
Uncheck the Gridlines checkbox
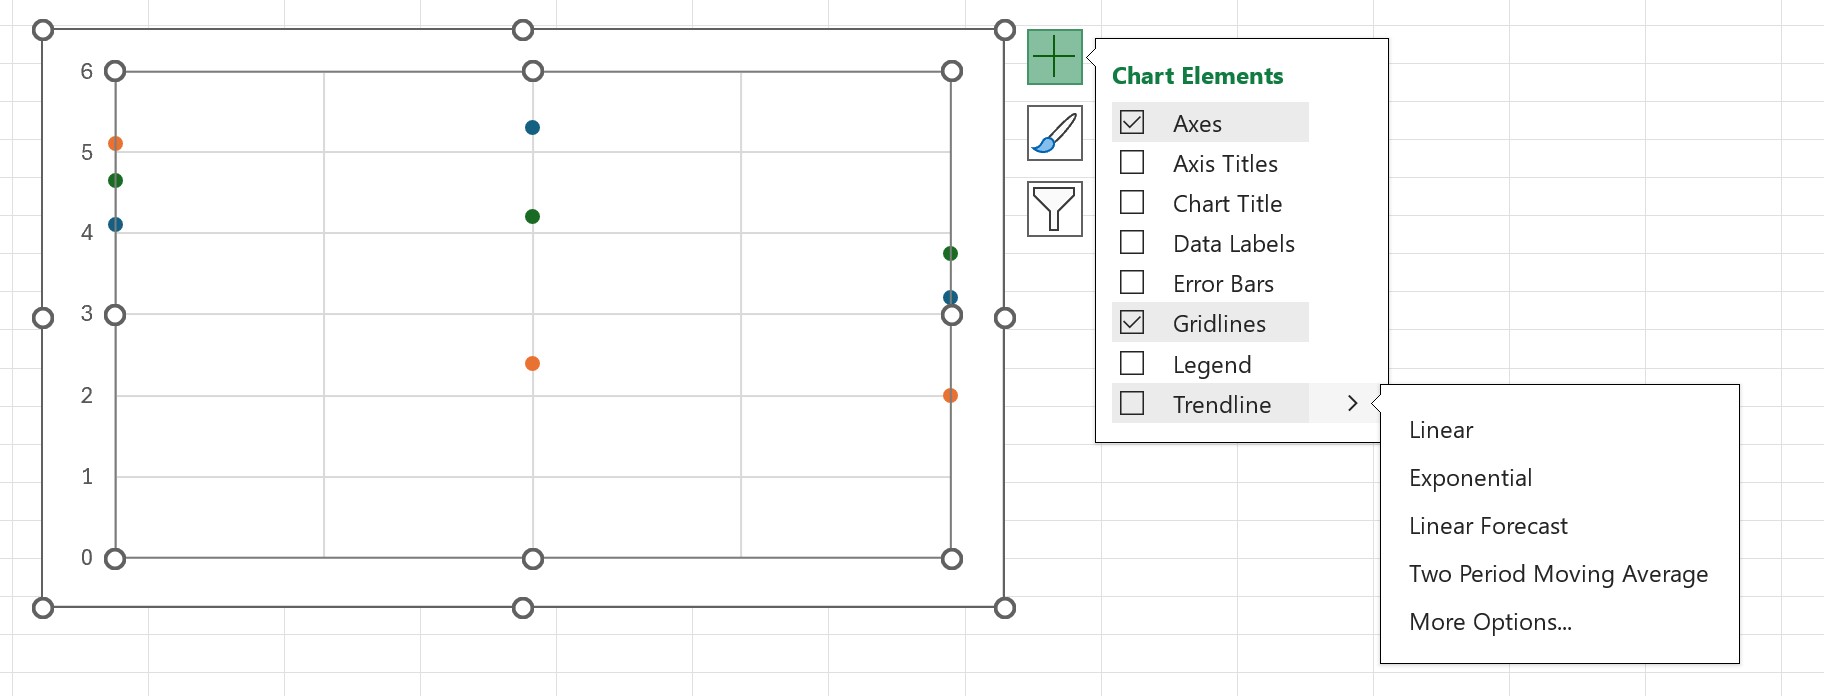pyautogui.click(x=1132, y=322)
